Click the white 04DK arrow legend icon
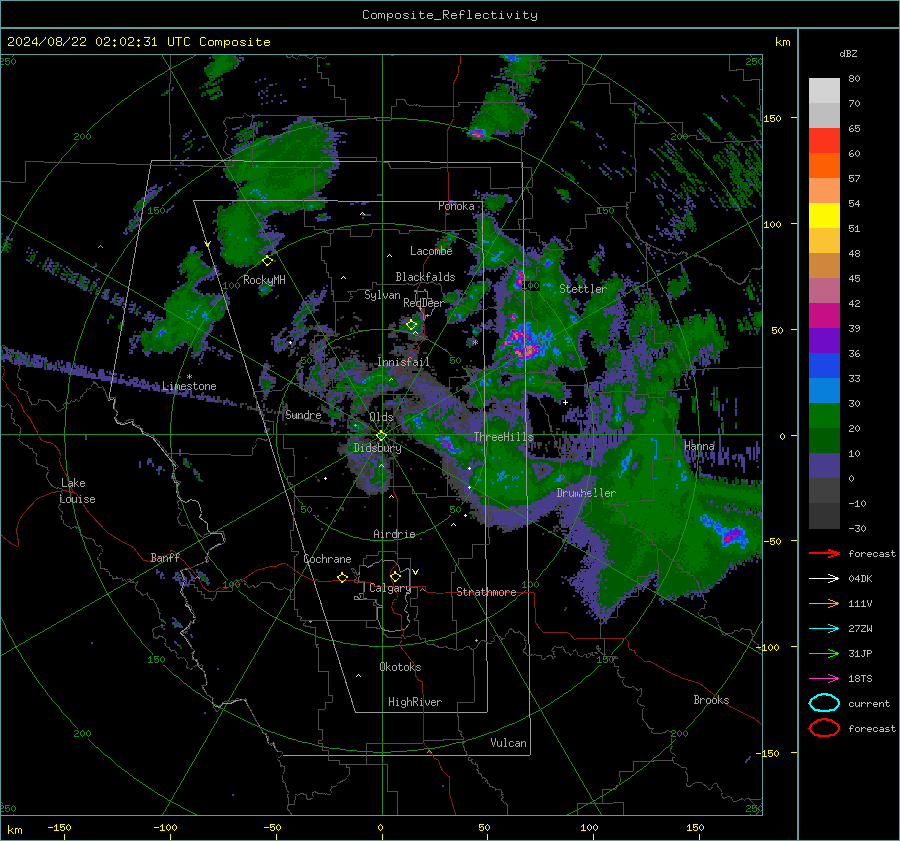Image resolution: width=900 pixels, height=841 pixels. click(824, 579)
